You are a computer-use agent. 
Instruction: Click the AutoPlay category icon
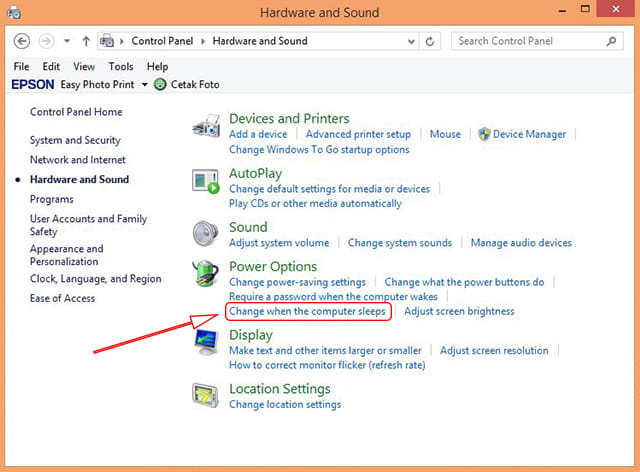coord(205,181)
